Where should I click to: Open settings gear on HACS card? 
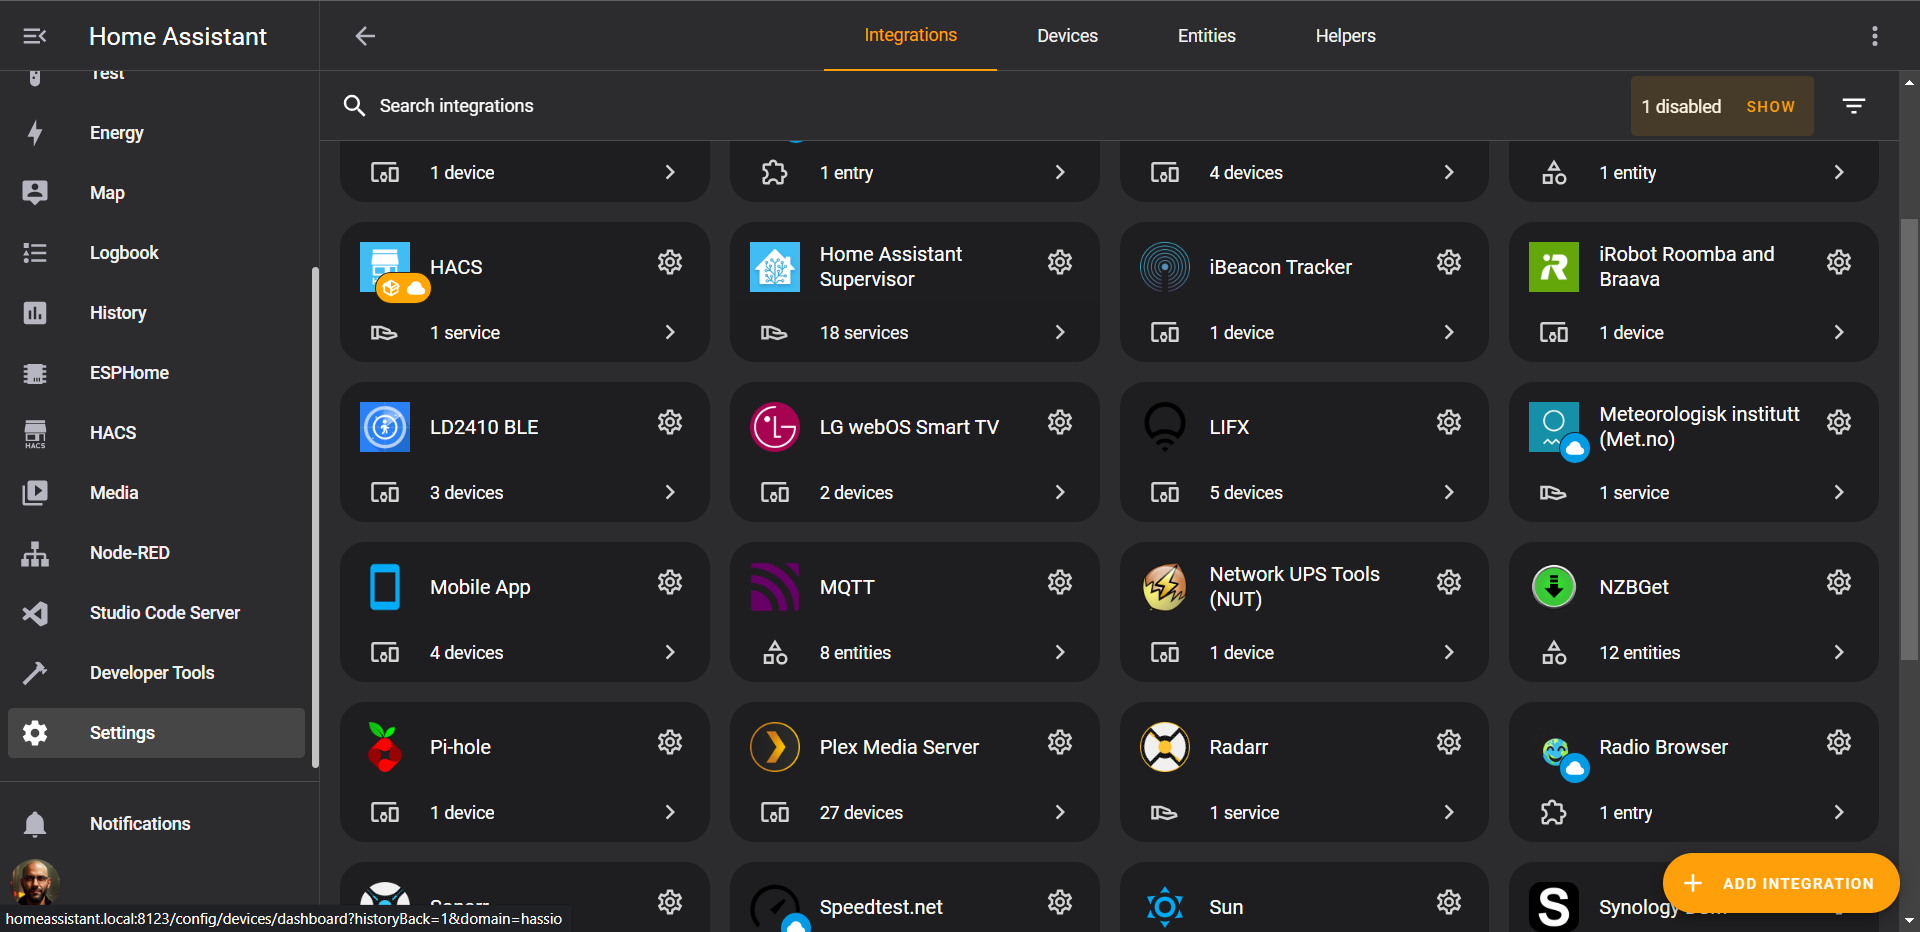pos(669,262)
